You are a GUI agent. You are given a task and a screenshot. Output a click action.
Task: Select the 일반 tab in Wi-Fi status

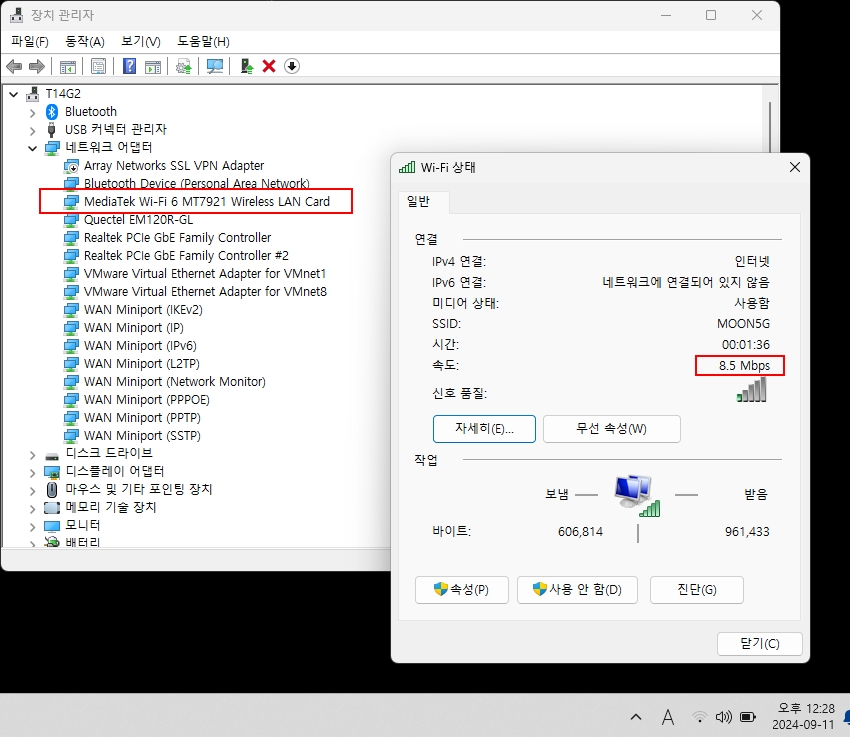coord(418,202)
